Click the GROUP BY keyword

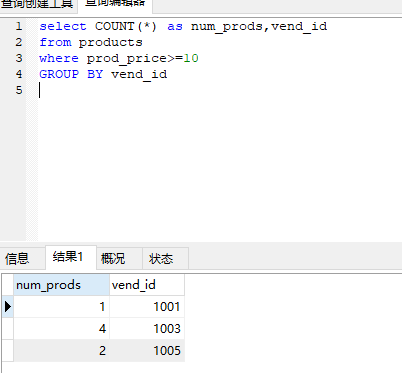click(71, 74)
